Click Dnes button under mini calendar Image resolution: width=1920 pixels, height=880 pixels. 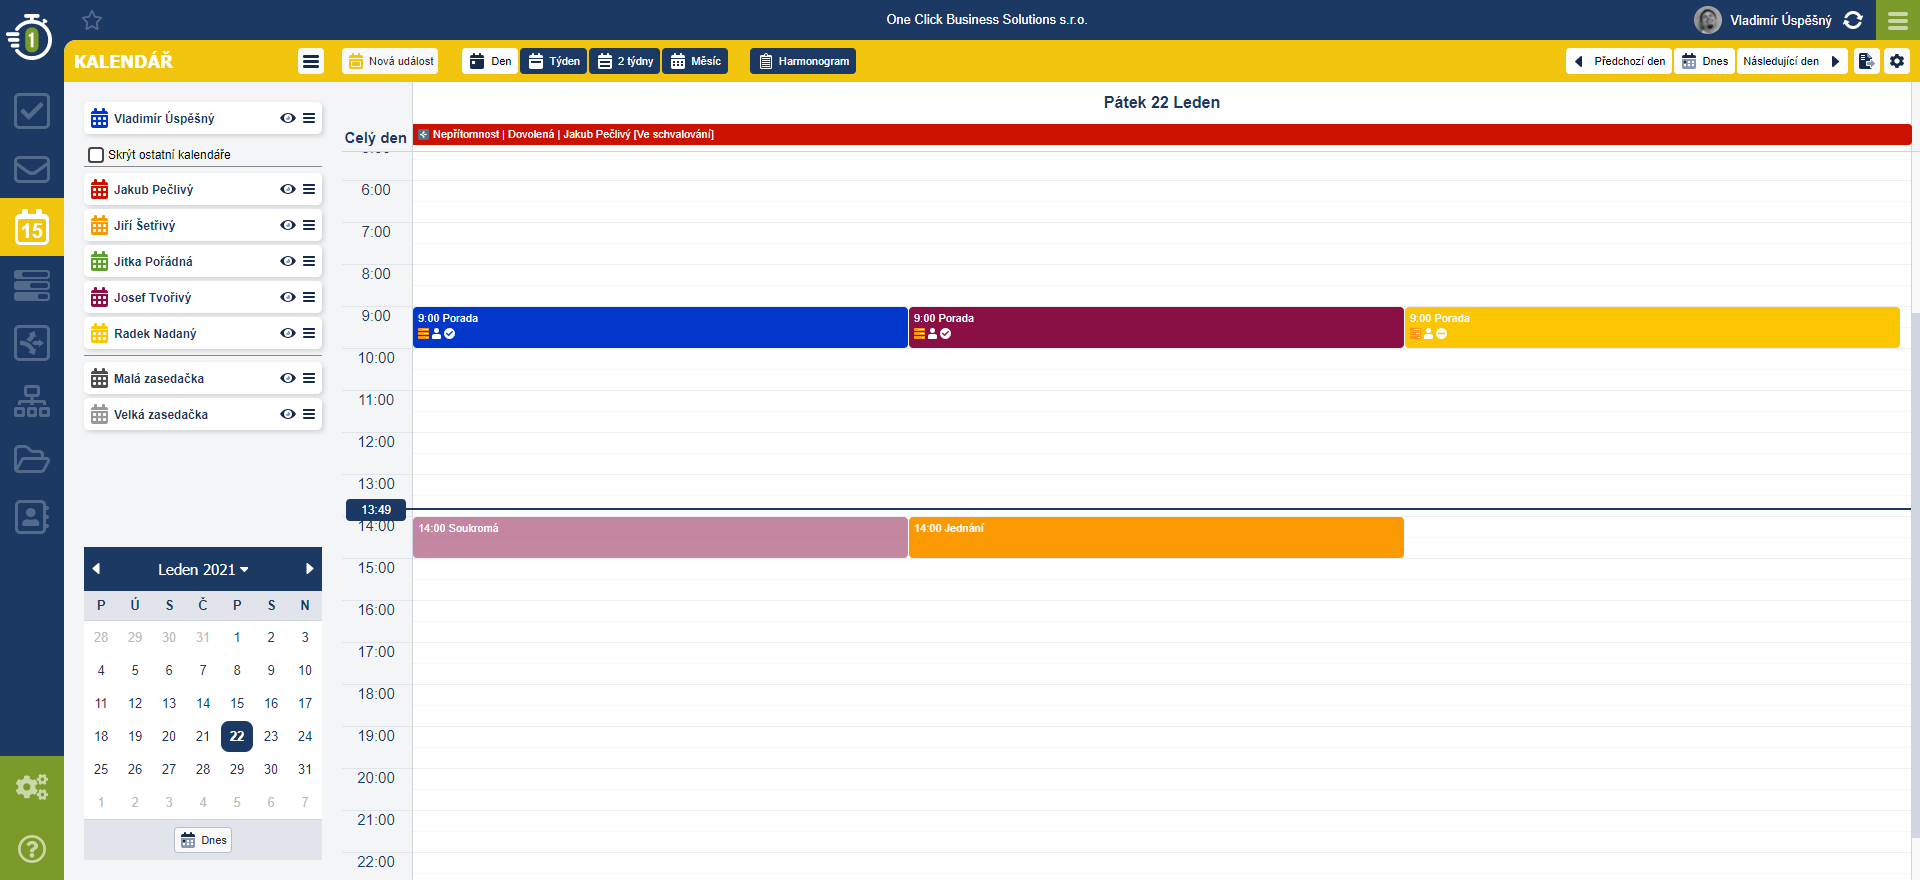pyautogui.click(x=203, y=840)
